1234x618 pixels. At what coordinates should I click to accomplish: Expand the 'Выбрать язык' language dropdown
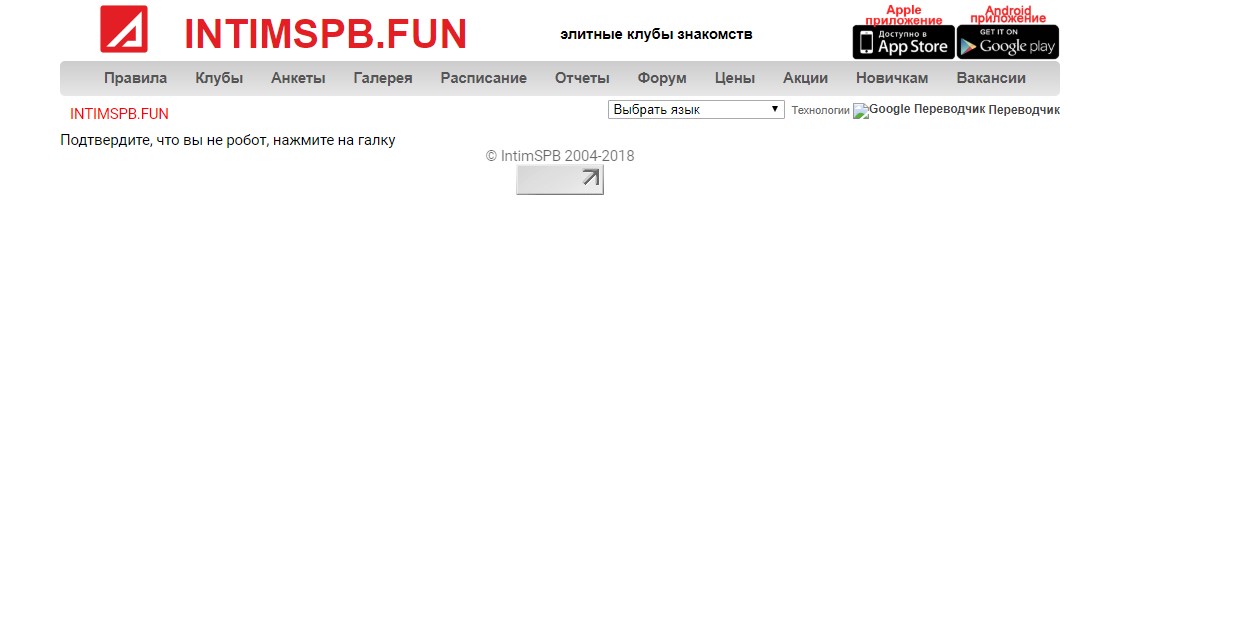click(696, 110)
